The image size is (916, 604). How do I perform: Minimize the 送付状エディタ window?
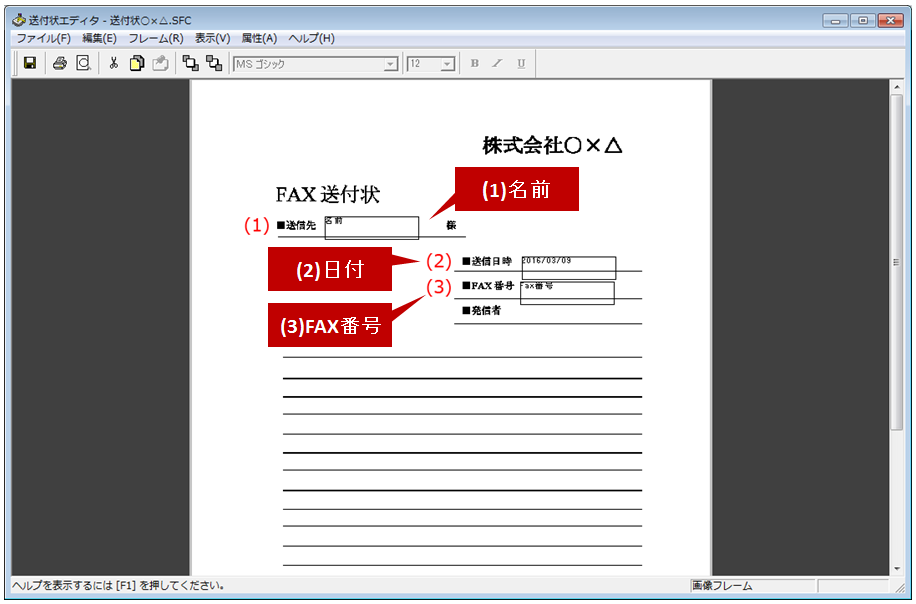(x=835, y=20)
